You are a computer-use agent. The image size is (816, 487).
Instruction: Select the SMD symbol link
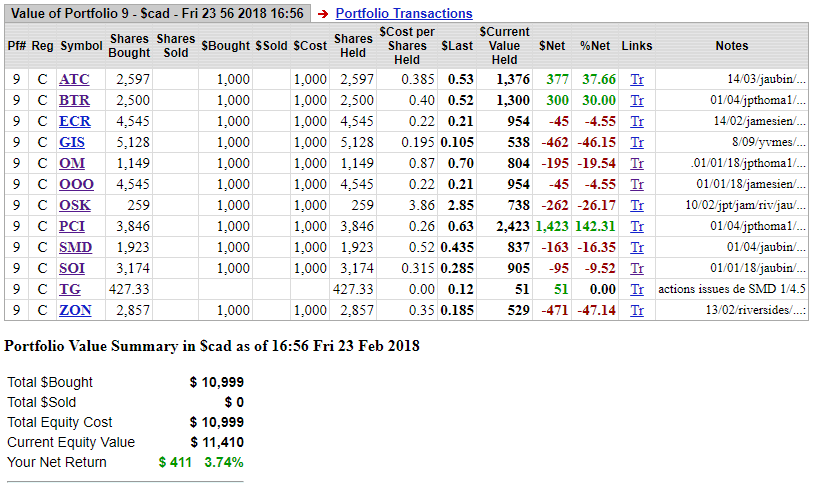75,247
